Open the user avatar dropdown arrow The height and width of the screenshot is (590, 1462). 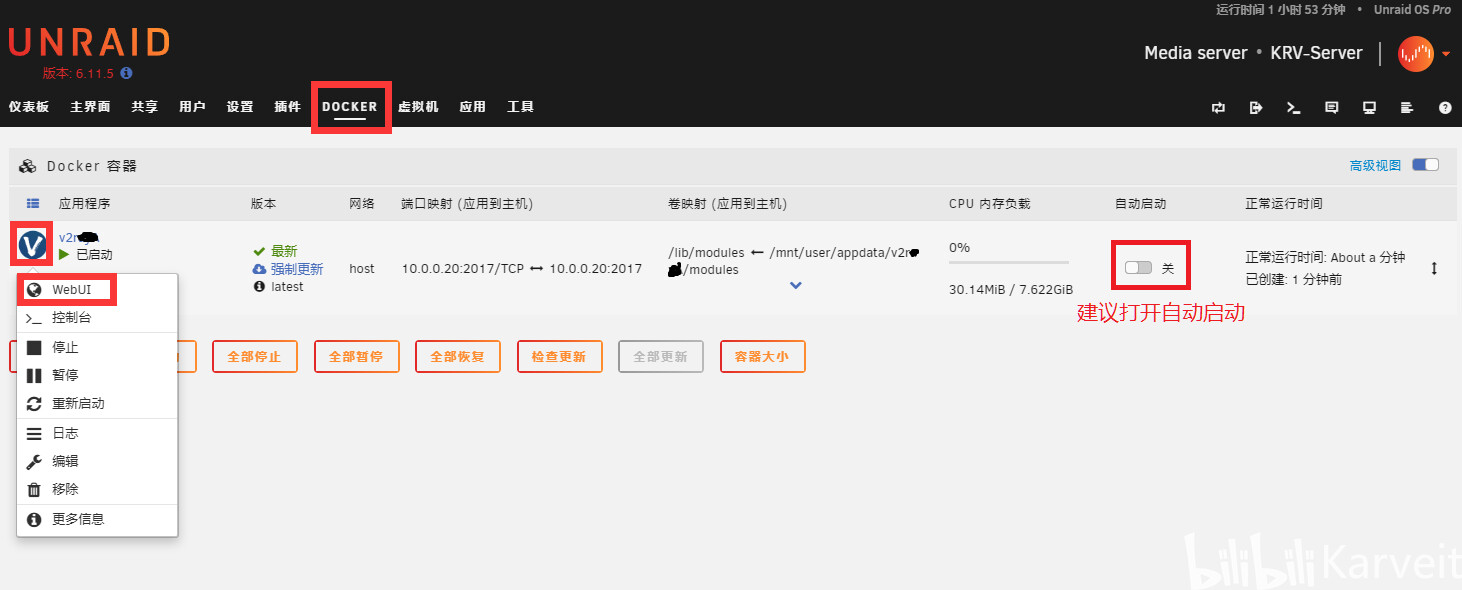pyautogui.click(x=1446, y=54)
